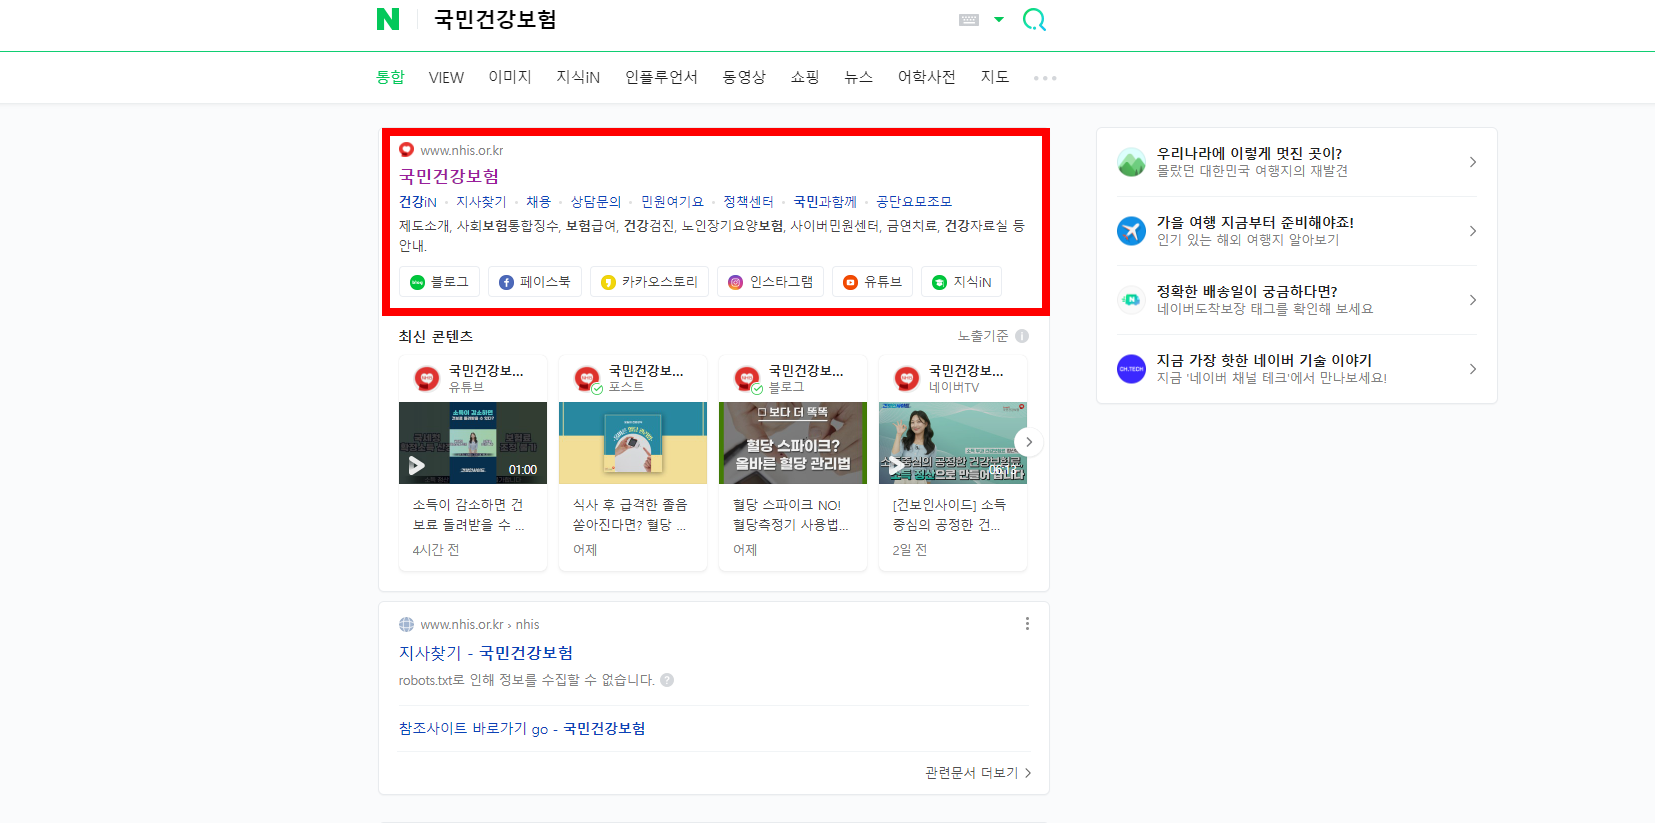This screenshot has height=823, width=1655.
Task: Open the 국민과함께 sublink
Action: coord(825,201)
